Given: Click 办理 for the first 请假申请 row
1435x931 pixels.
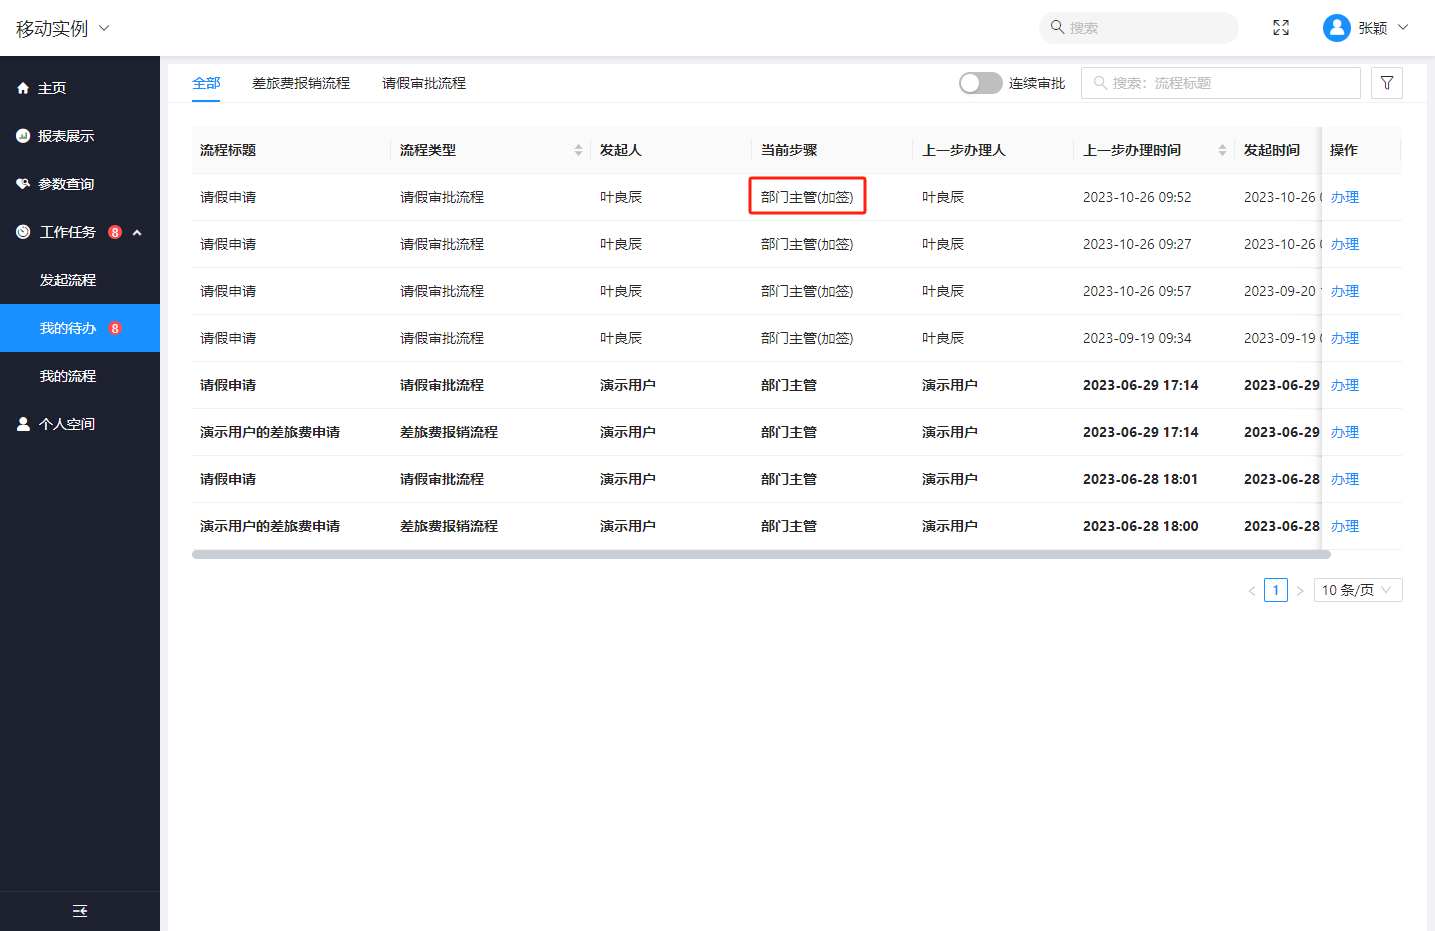Looking at the screenshot, I should click(1344, 197).
